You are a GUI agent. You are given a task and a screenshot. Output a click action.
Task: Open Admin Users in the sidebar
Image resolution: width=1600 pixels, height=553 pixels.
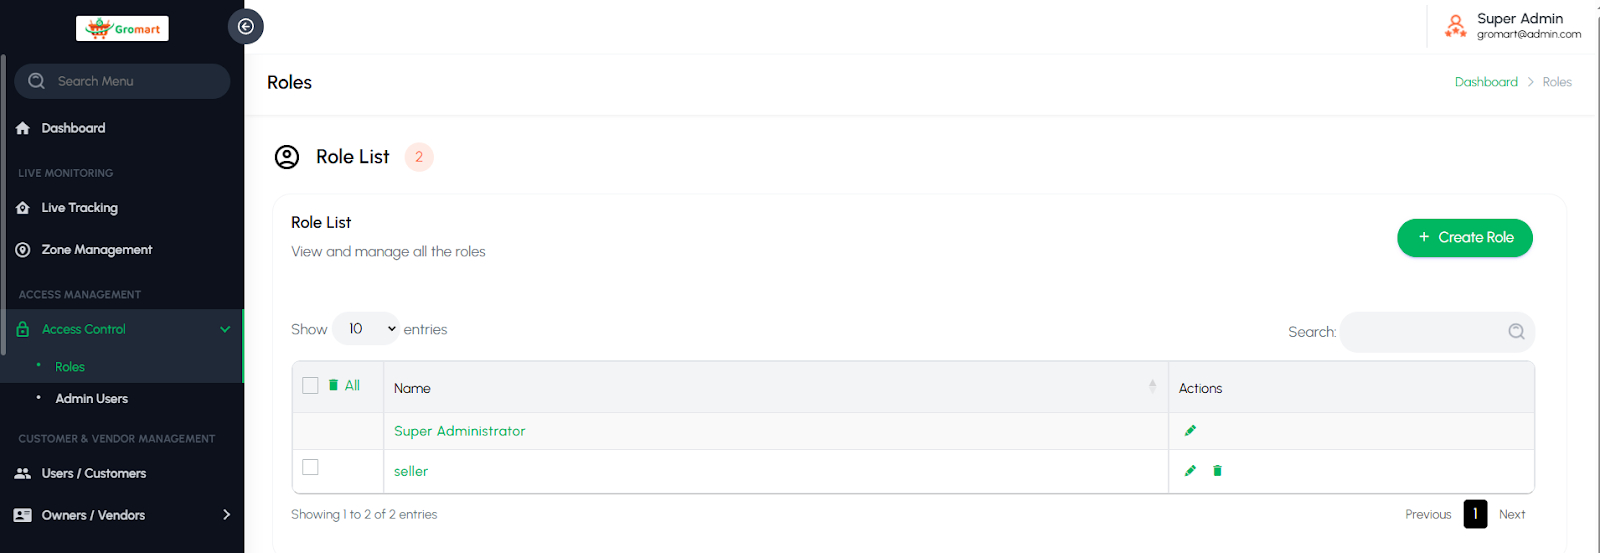92,399
